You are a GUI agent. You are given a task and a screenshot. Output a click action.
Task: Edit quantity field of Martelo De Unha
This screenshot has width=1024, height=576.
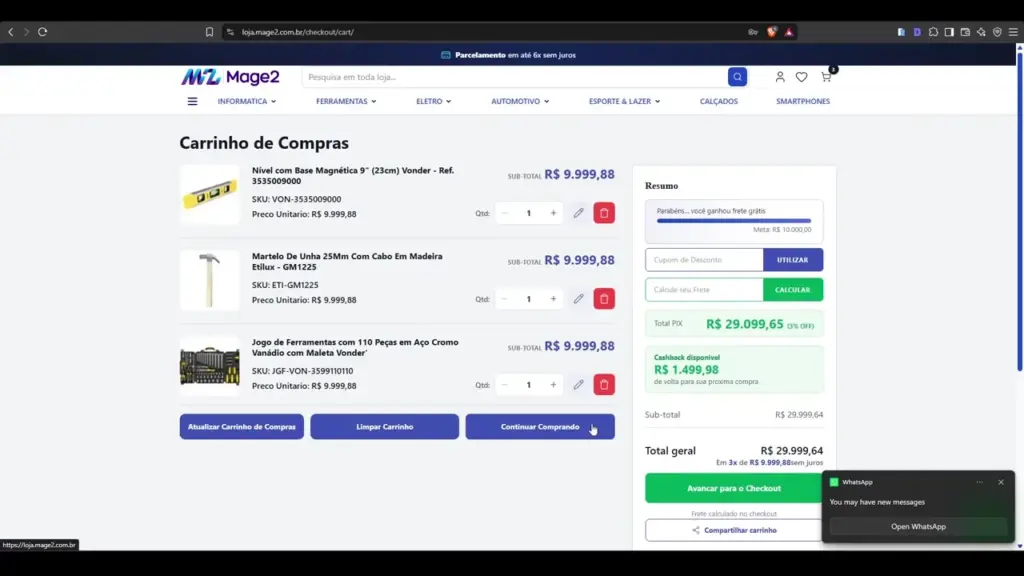(528, 298)
